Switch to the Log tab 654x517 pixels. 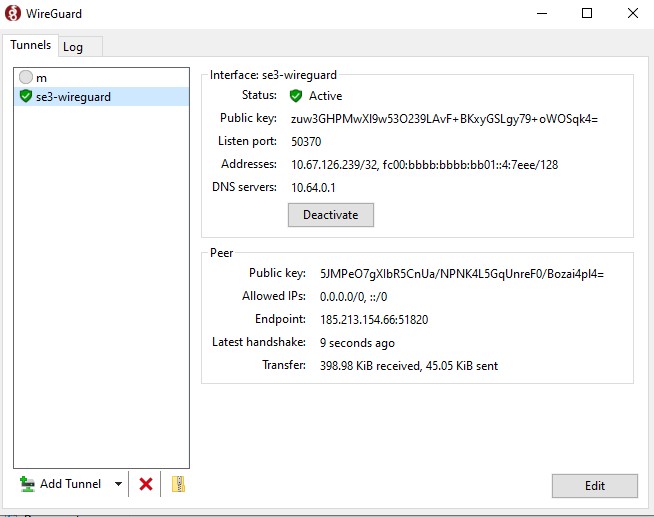73,47
